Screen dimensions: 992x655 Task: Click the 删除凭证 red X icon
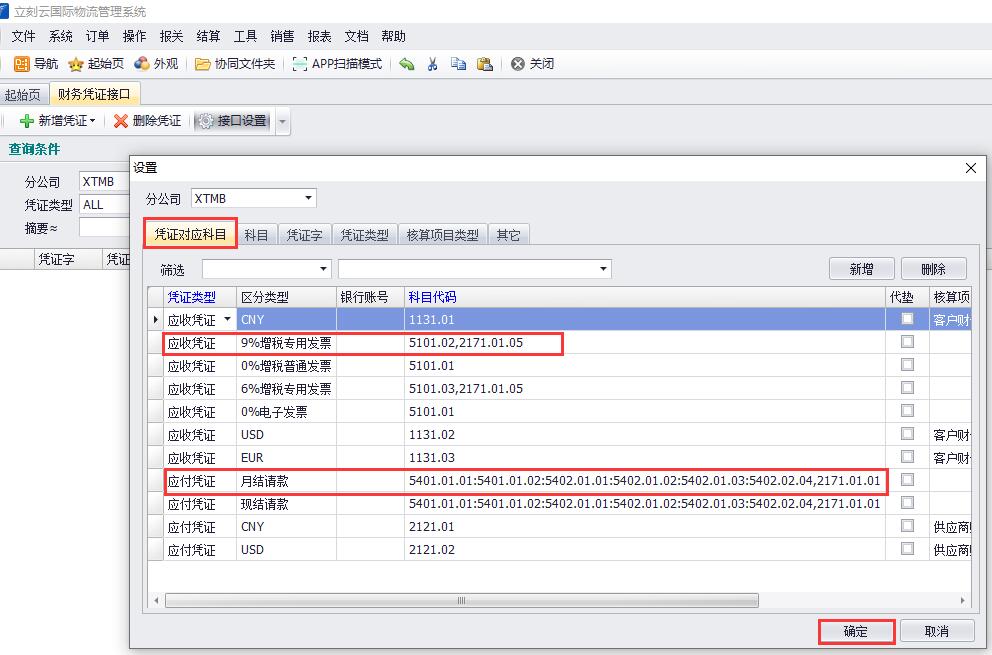121,121
